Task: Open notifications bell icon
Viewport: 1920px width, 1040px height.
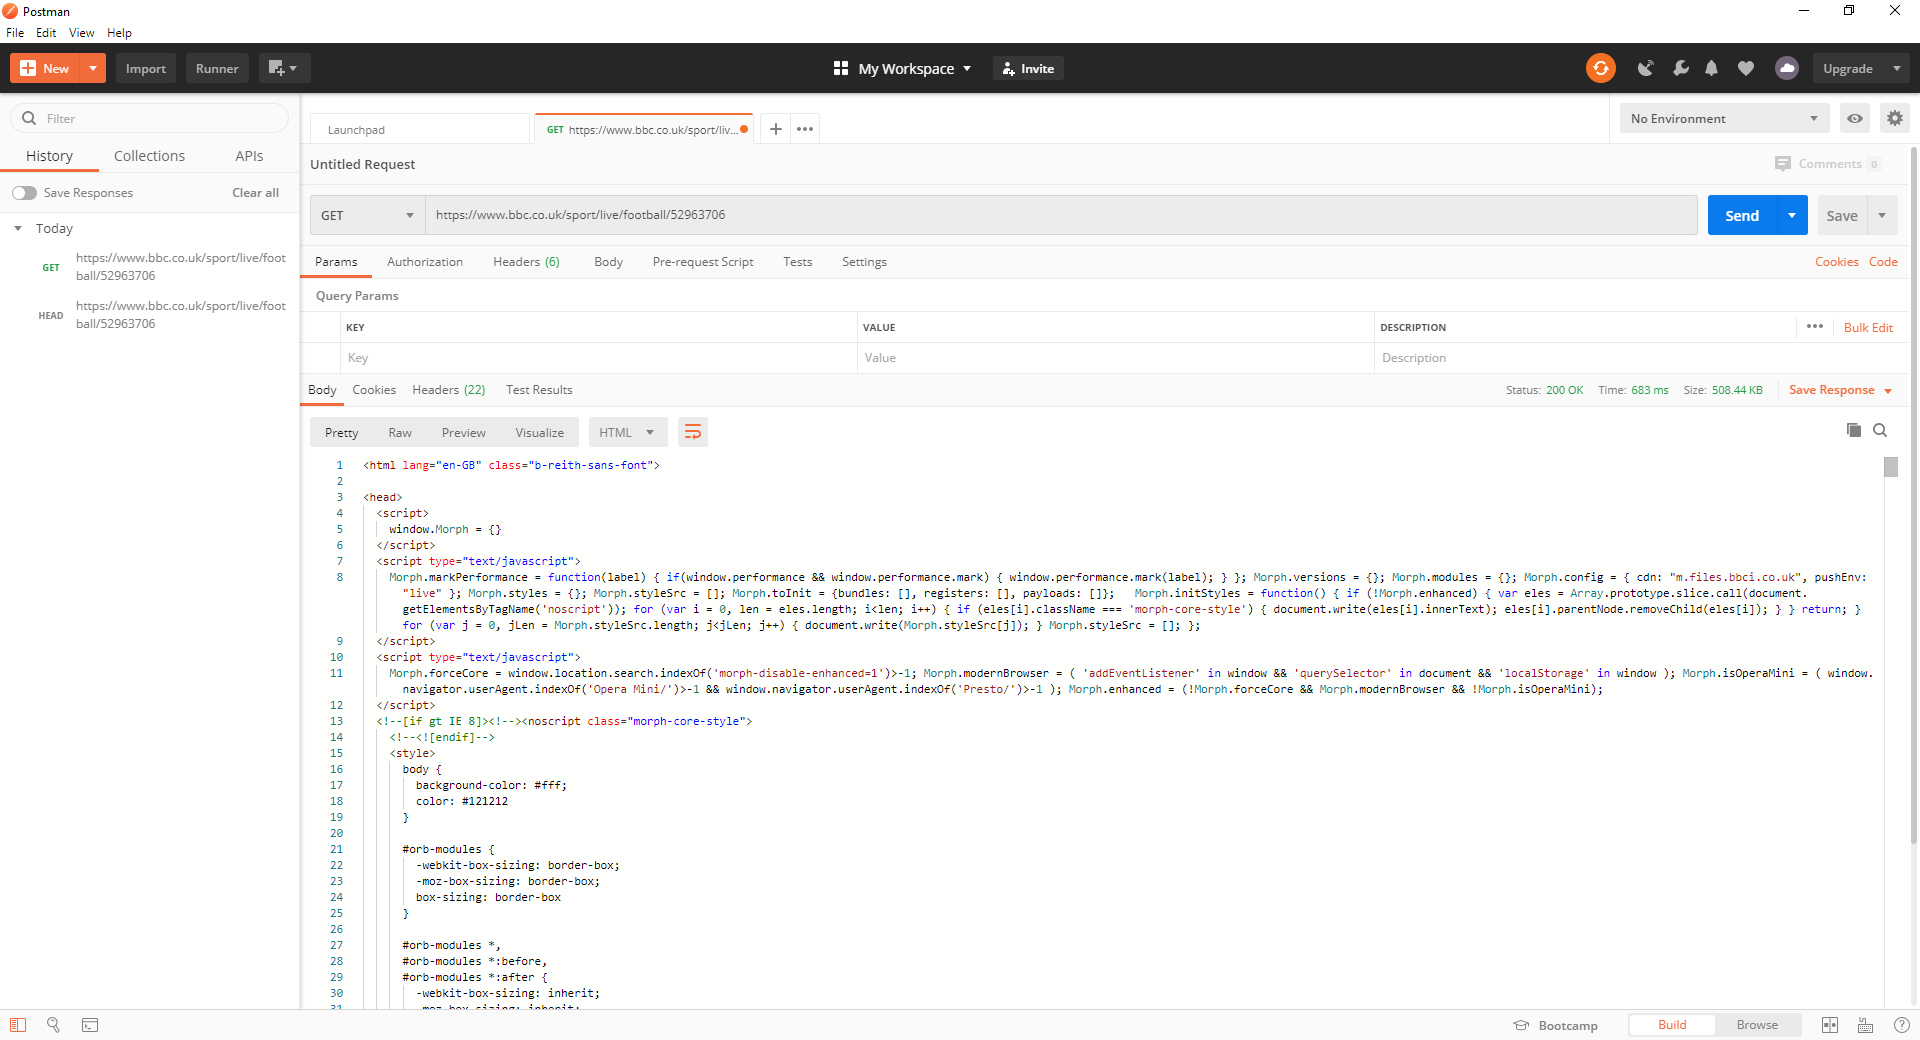Action: pos(1711,68)
